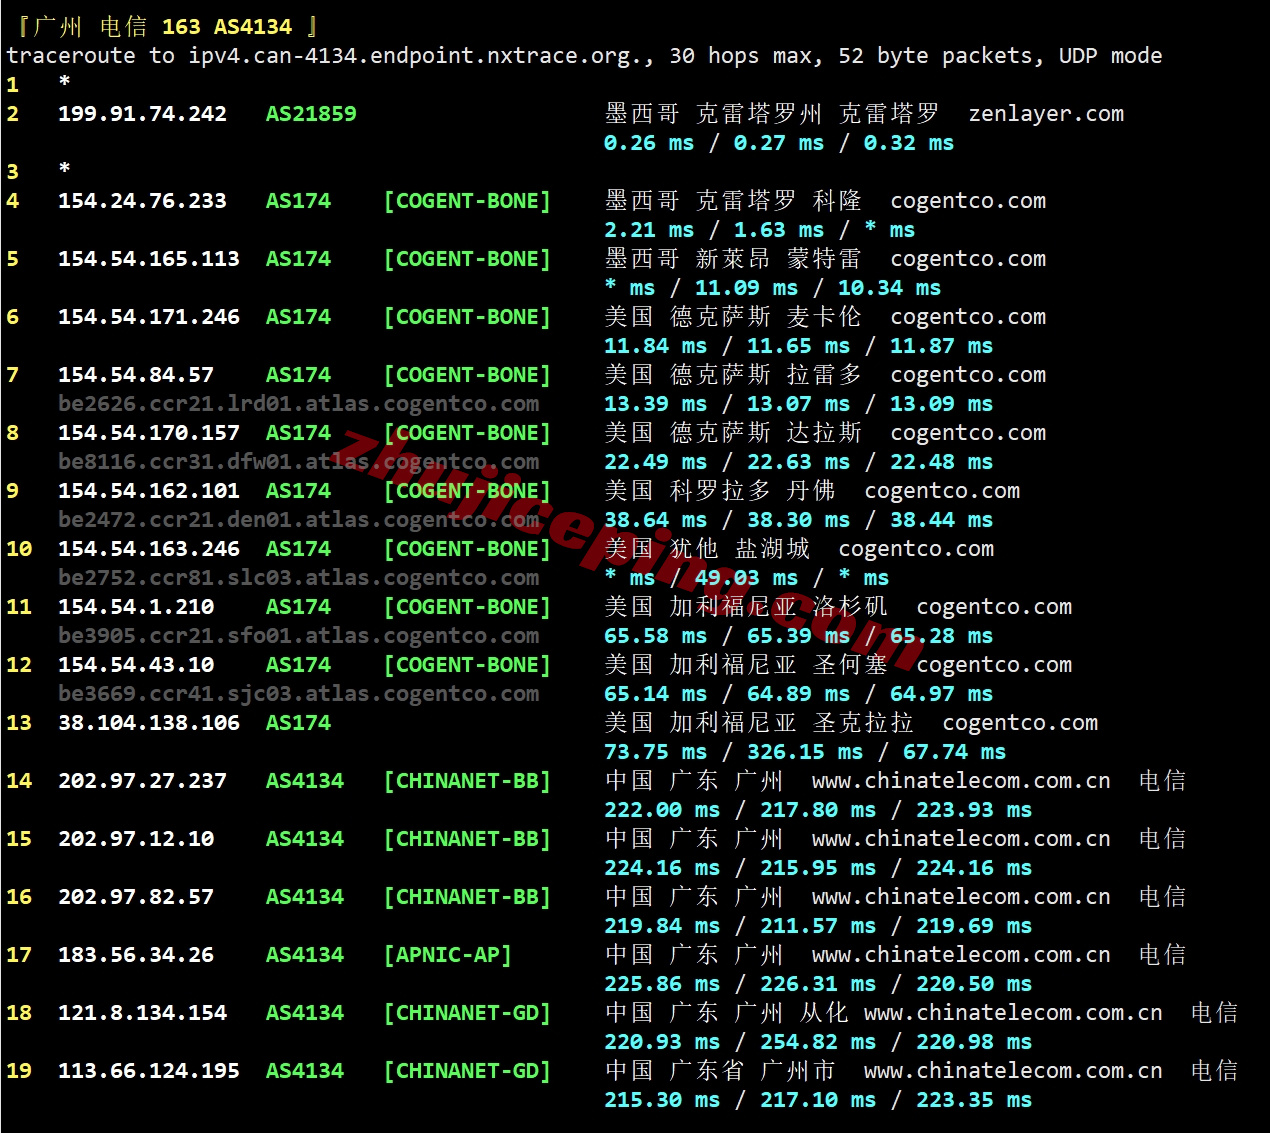
Task: Click the IP address 154.24.76.233 on hop 4
Action: [x=142, y=200]
